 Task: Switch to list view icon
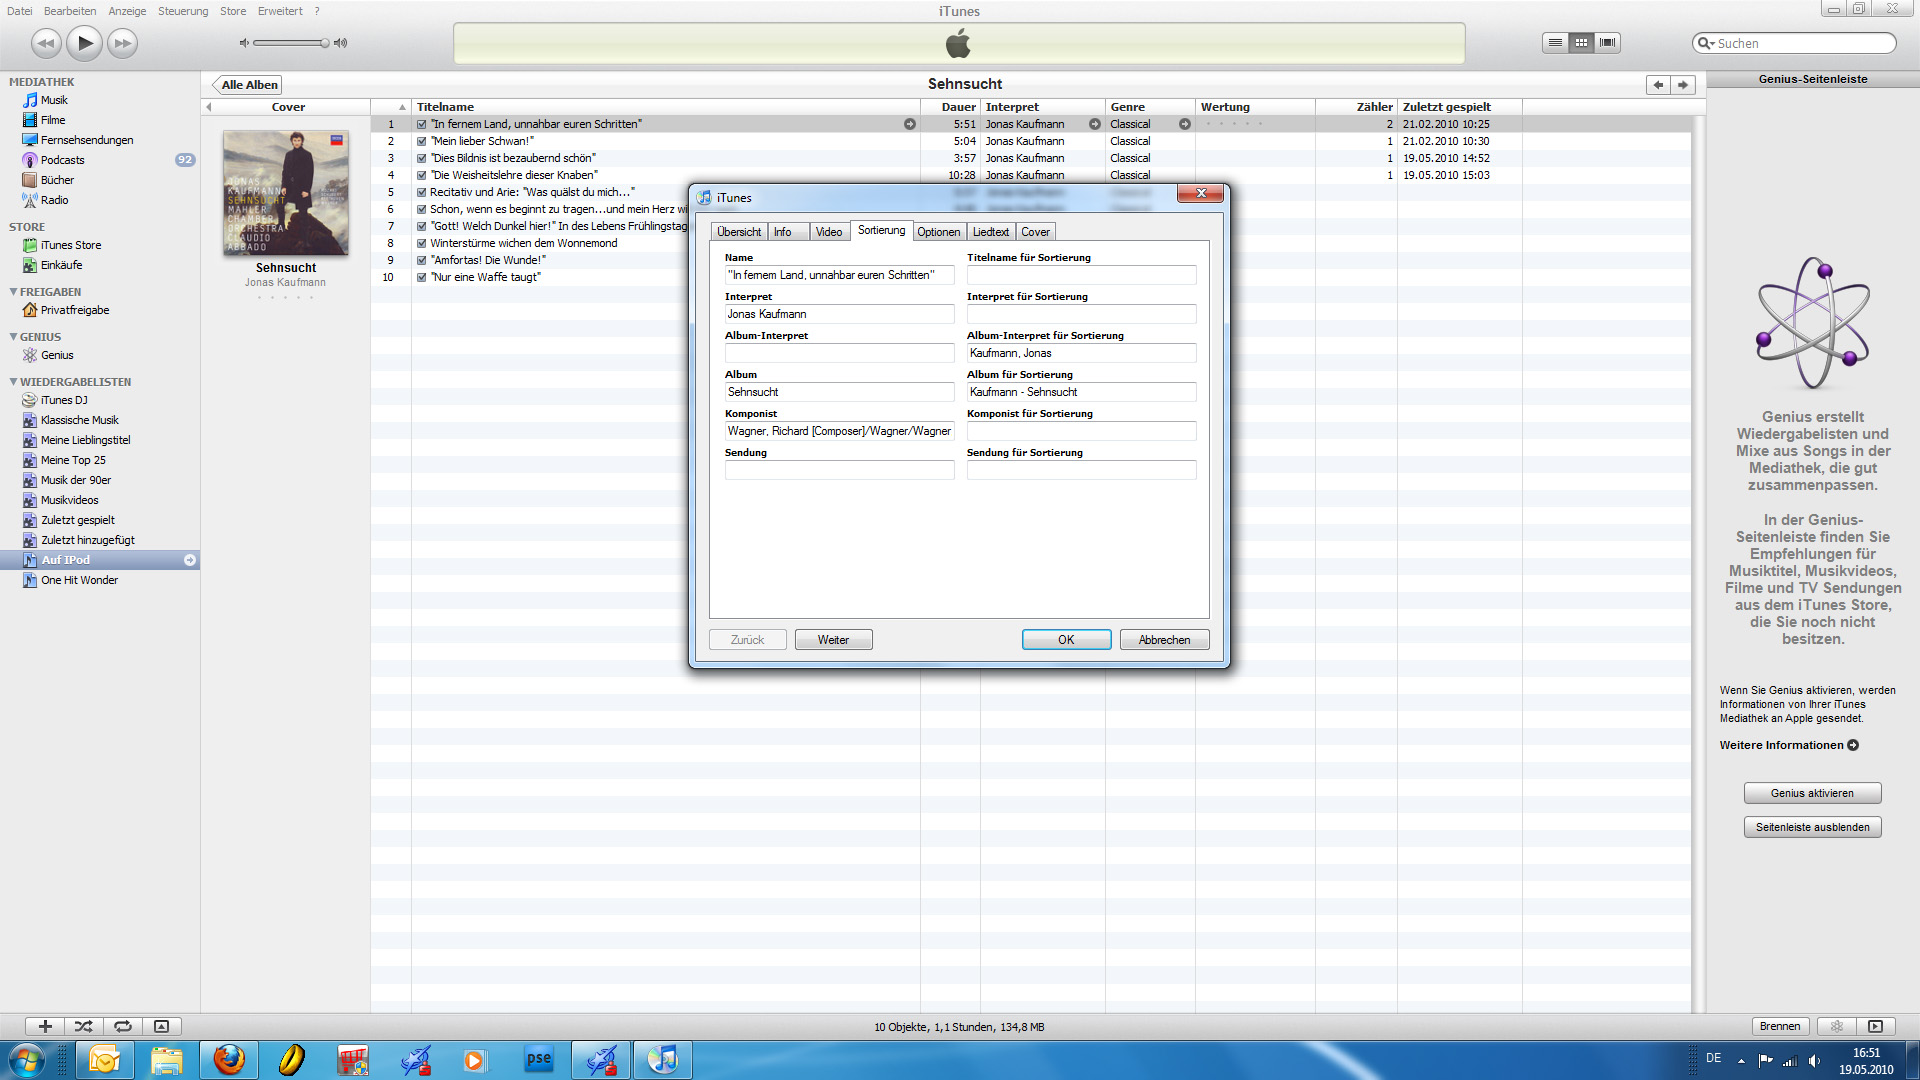(x=1555, y=43)
